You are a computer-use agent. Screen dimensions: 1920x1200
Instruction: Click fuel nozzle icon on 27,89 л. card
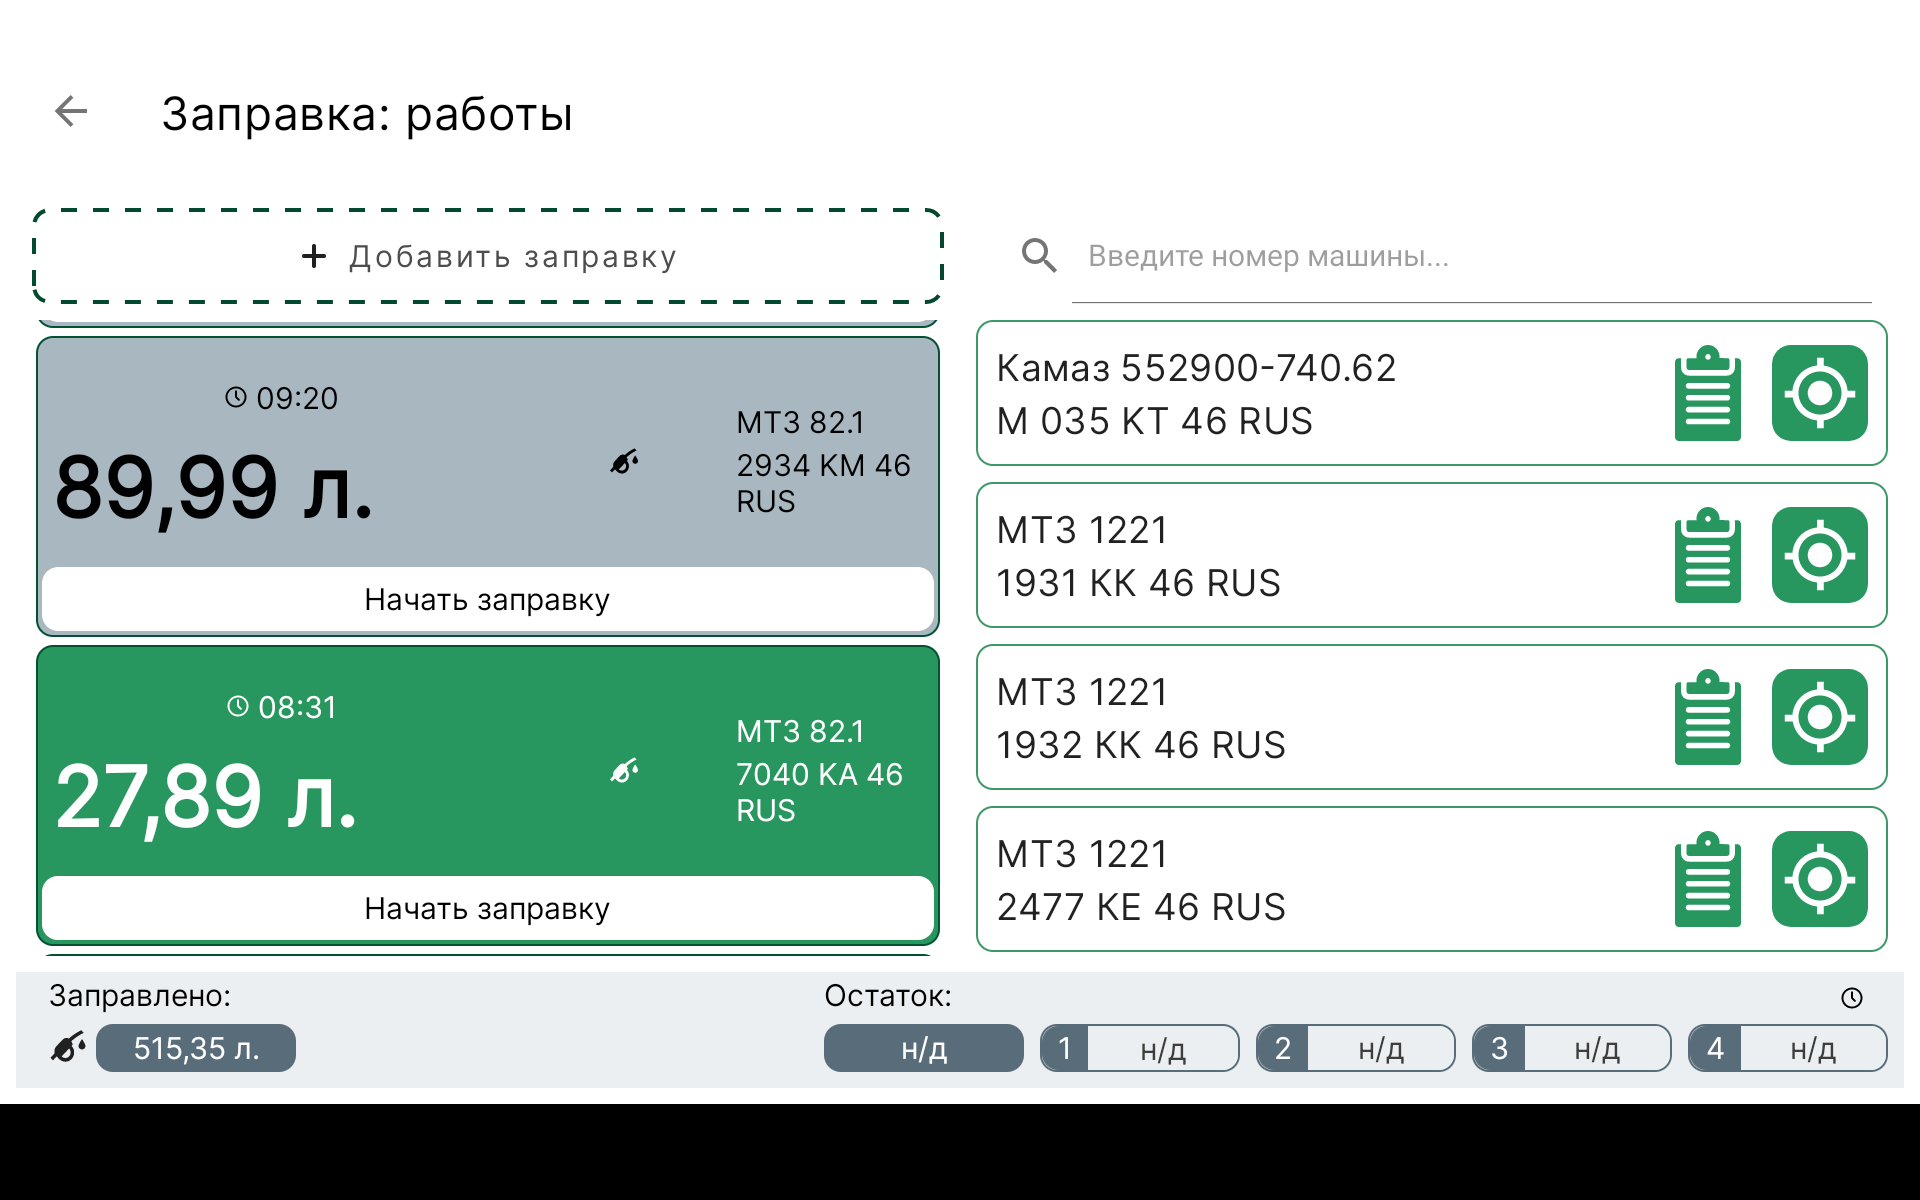624,771
